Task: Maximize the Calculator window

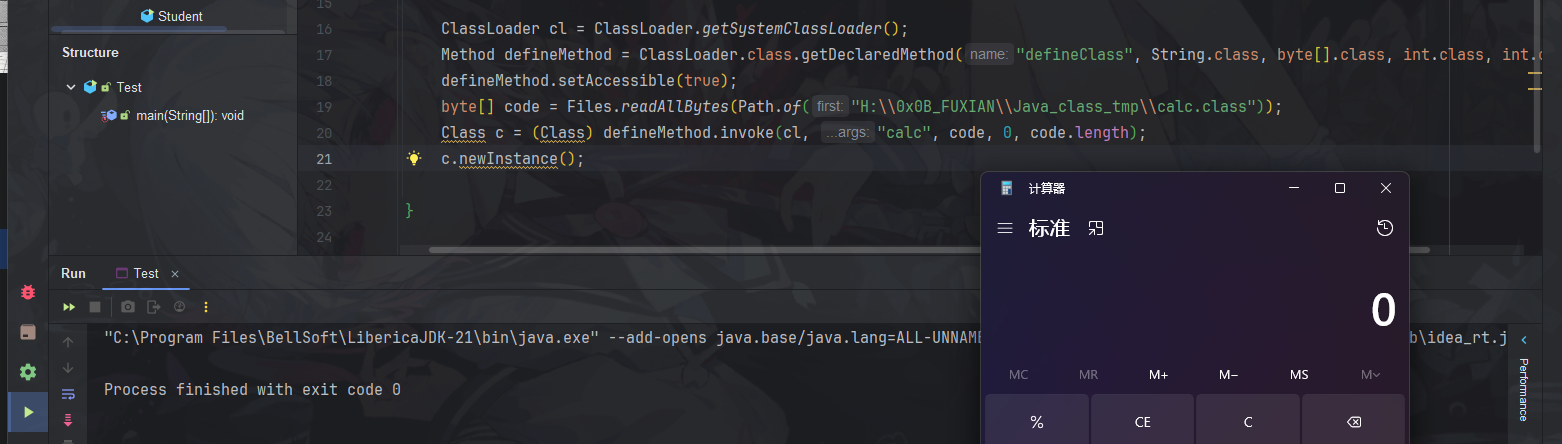Action: coord(1340,188)
